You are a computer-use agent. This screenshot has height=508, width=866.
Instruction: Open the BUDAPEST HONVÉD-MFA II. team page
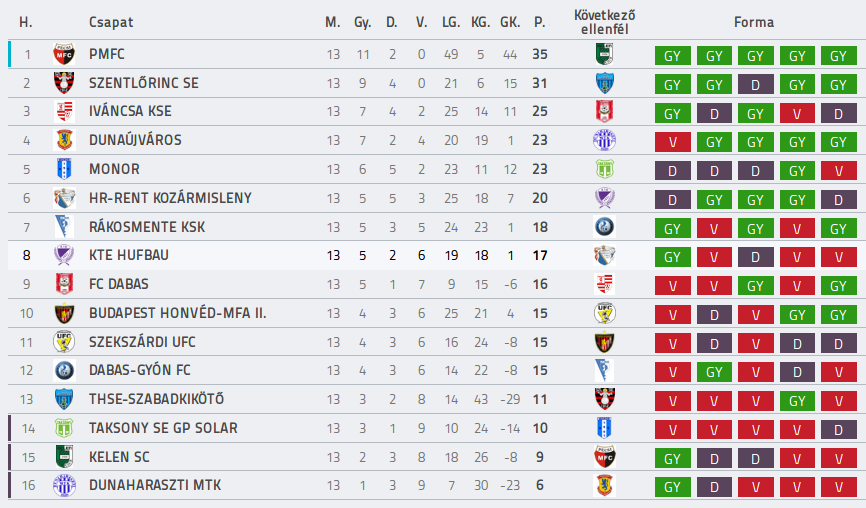tap(178, 313)
